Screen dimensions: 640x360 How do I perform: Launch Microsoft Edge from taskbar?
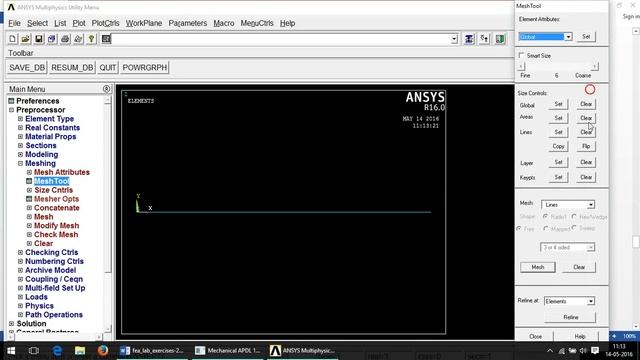57,351
